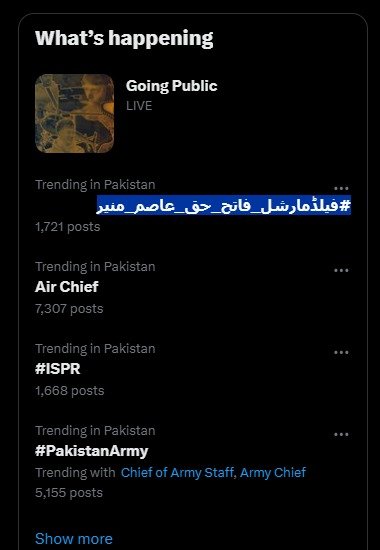Select the highlighted Urdu hashtag trend
The height and width of the screenshot is (550, 380).
click(x=224, y=206)
